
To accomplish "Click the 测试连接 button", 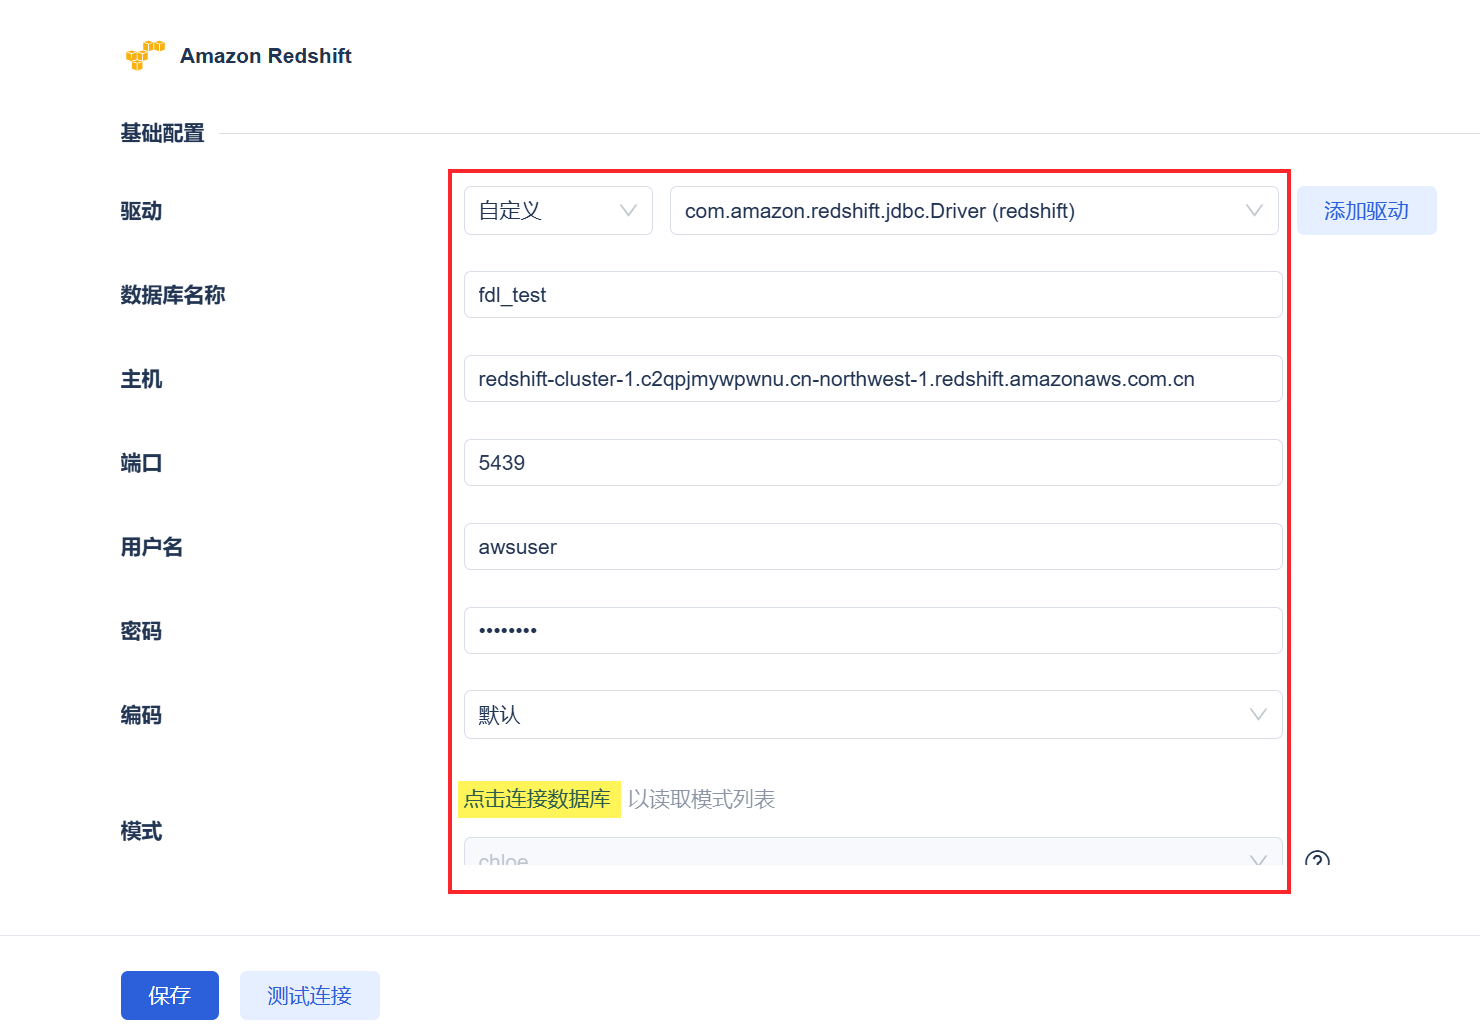I will 310,995.
